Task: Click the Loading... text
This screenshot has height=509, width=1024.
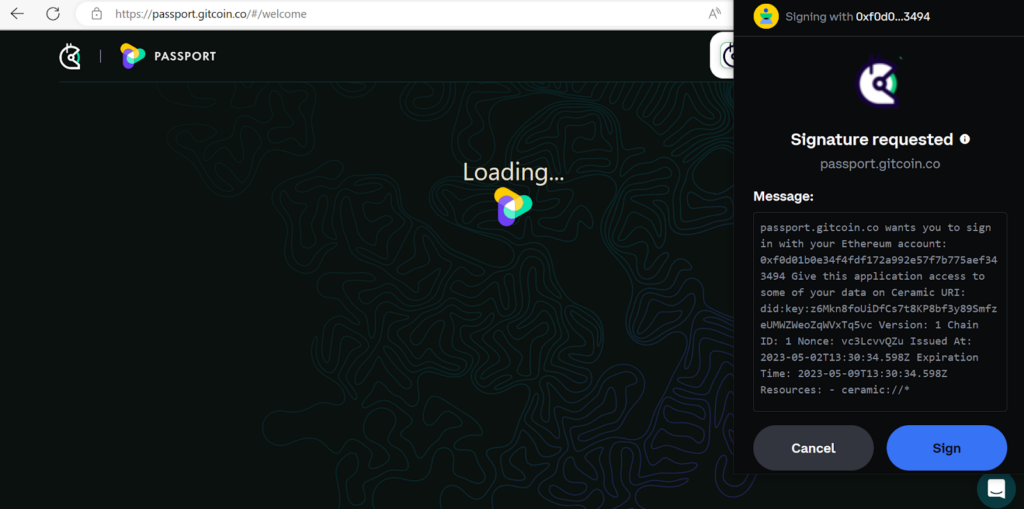Action: 513,172
